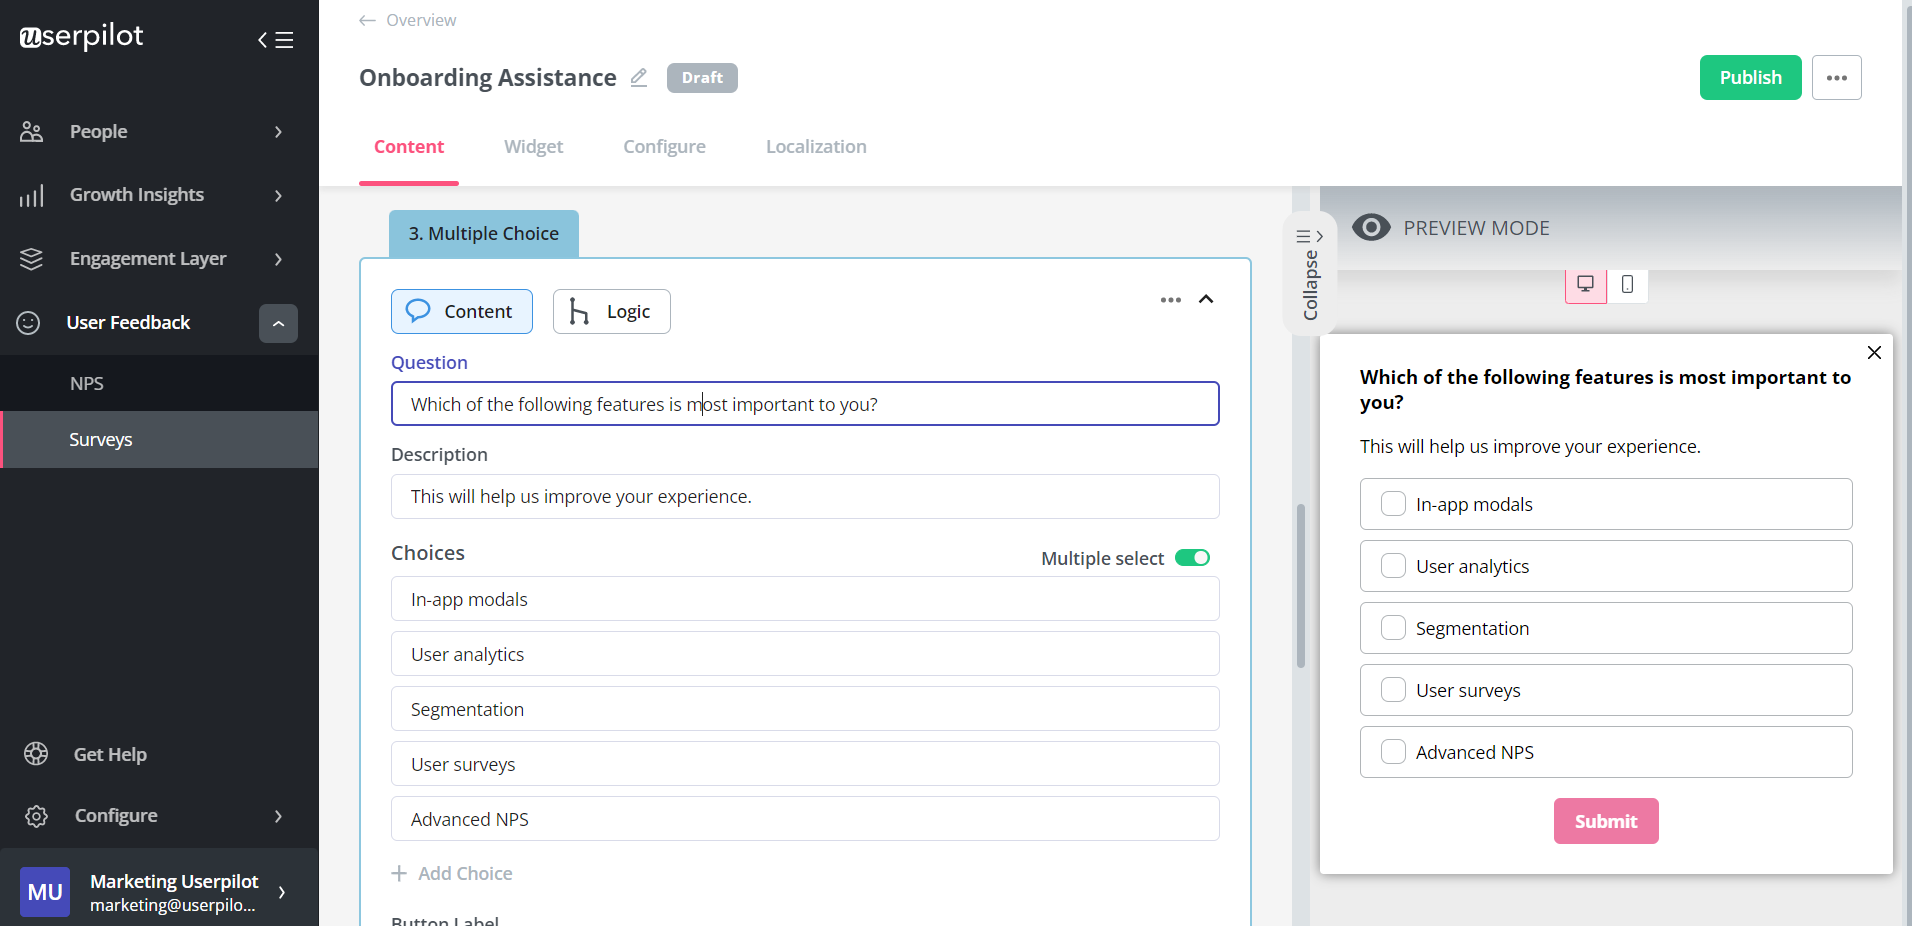Click the 3. Multiple Choice step label
The image size is (1912, 926).
coord(484,234)
